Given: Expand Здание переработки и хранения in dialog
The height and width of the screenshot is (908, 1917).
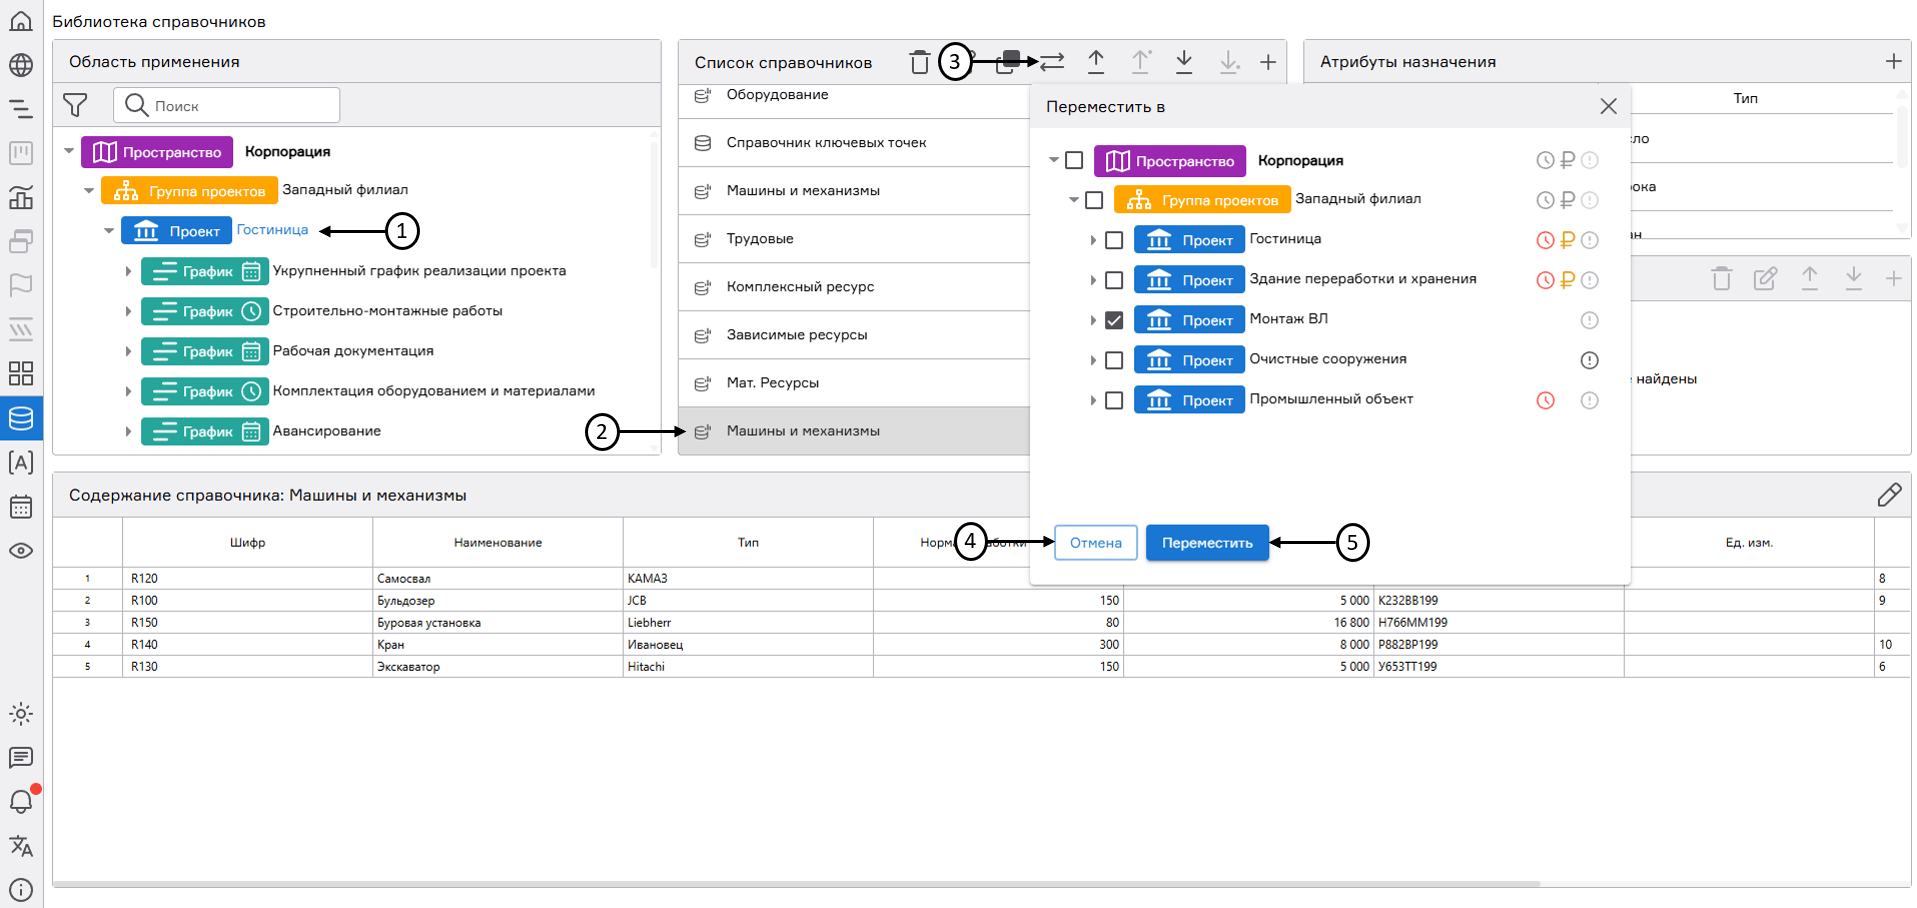Looking at the screenshot, I should coord(1093,281).
